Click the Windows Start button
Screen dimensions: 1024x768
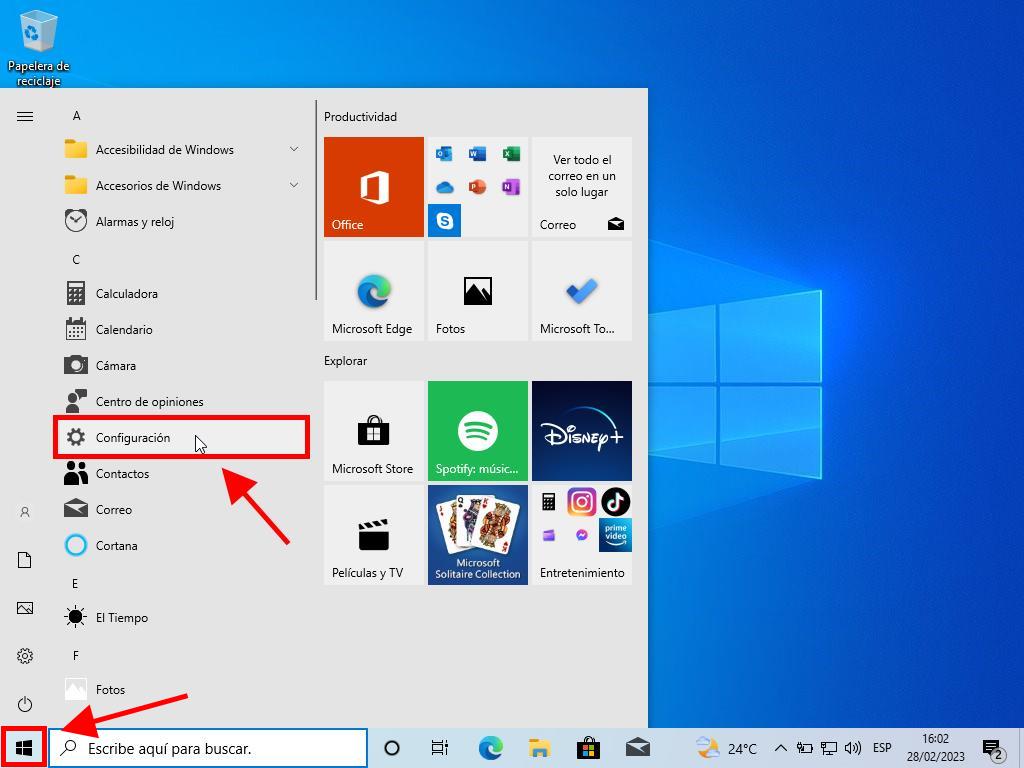pyautogui.click(x=24, y=748)
